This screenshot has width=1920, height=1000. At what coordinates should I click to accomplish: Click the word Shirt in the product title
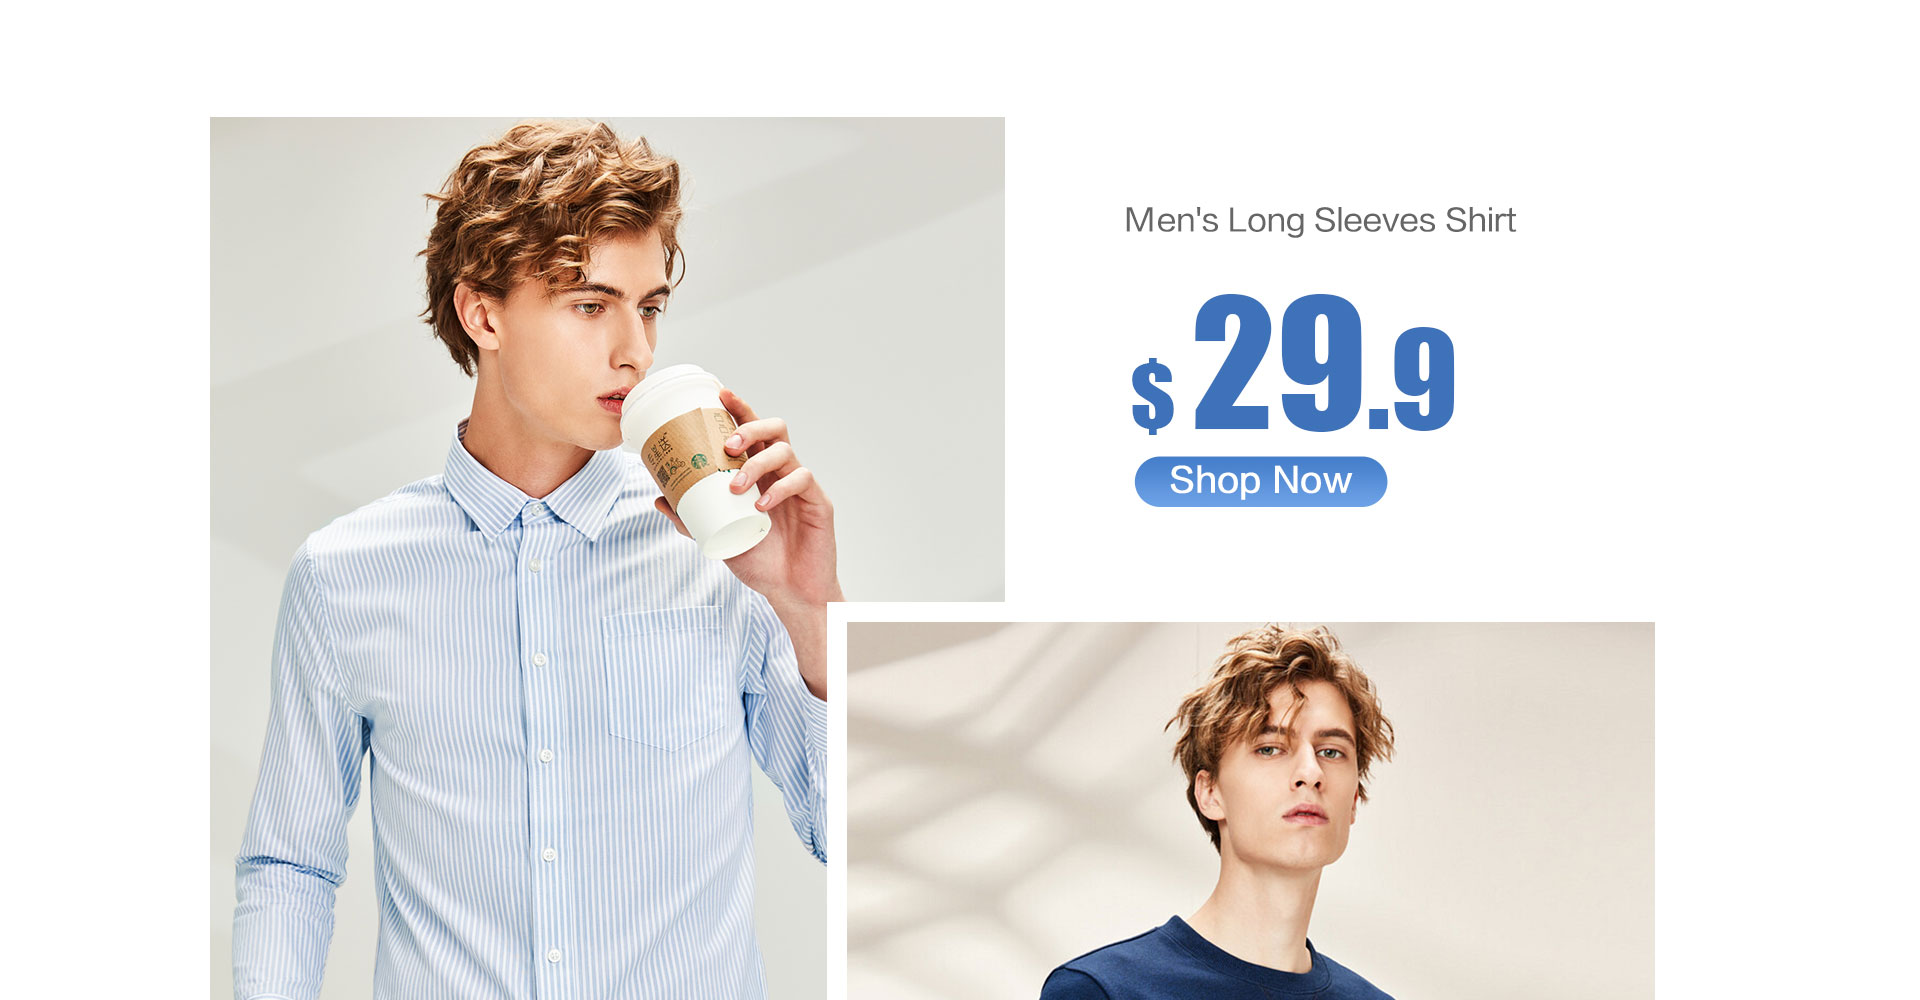(x=1481, y=220)
